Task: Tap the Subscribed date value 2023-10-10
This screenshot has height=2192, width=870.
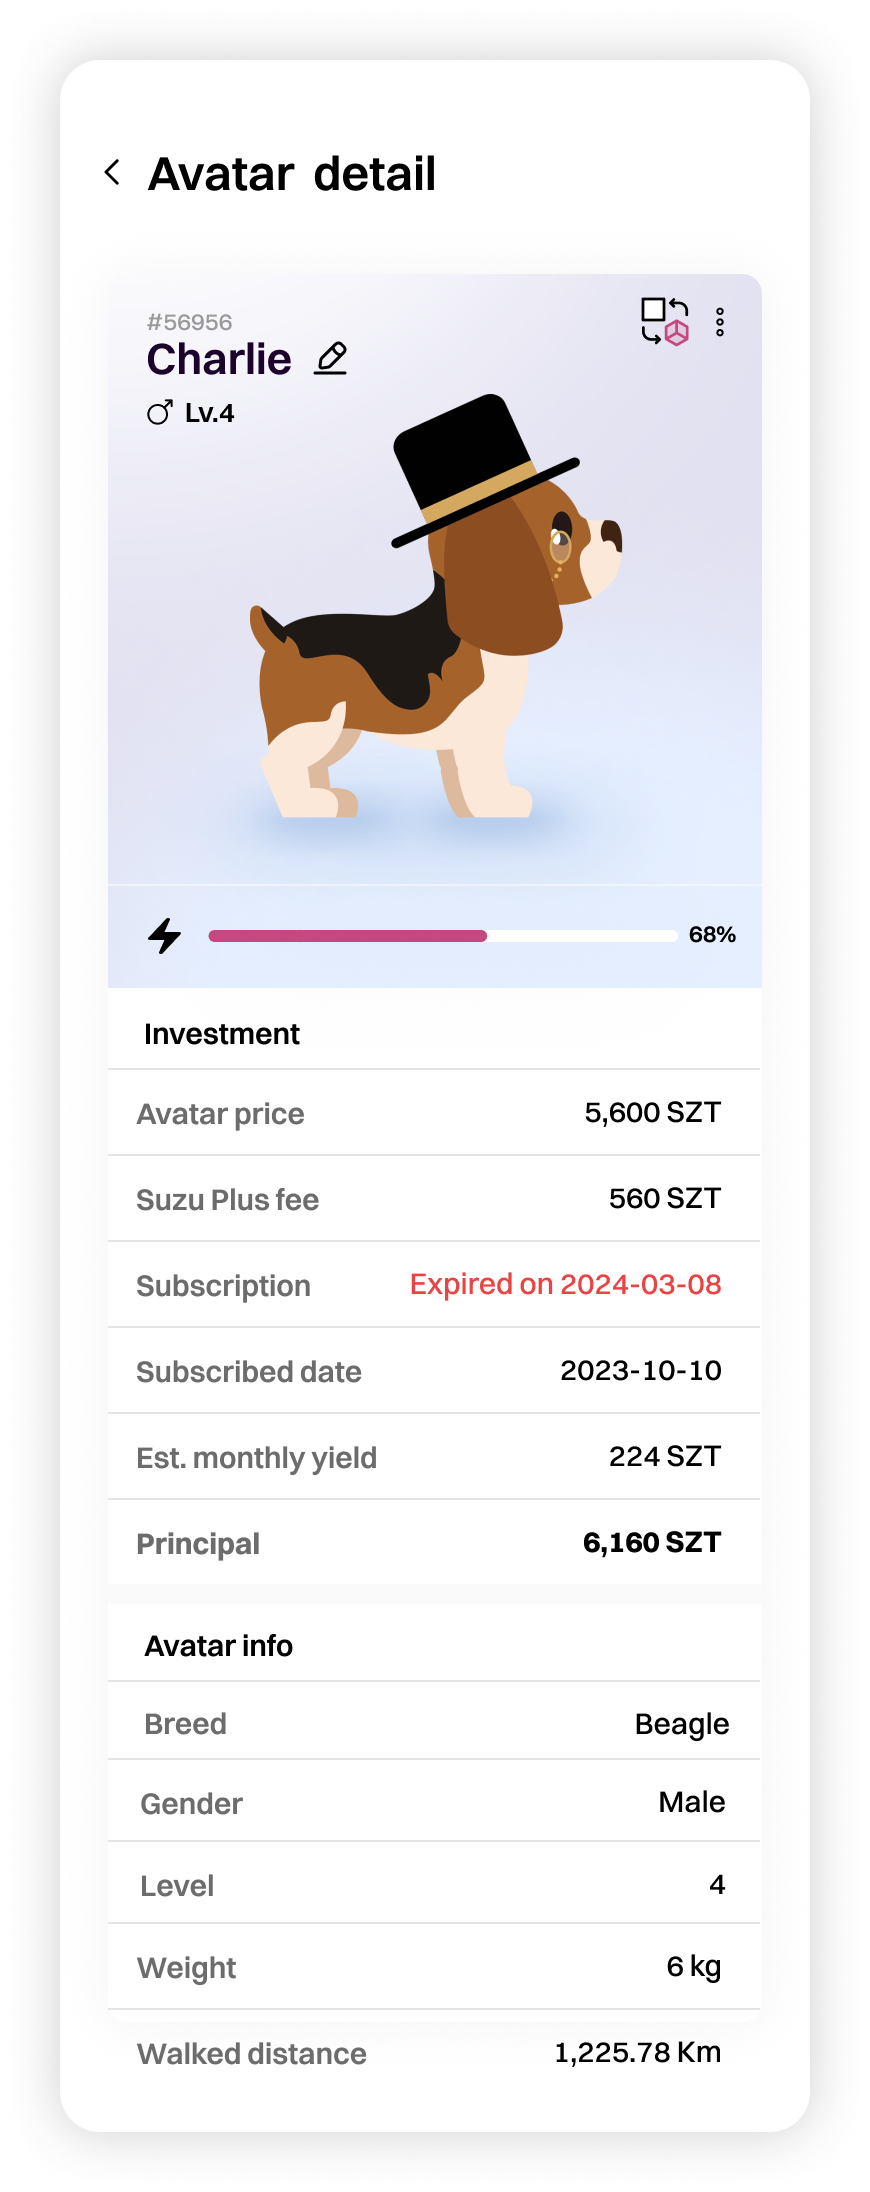Action: click(640, 1370)
